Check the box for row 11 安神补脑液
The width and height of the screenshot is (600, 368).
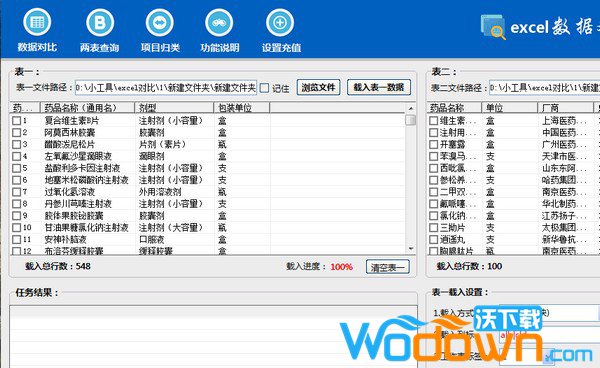16,239
